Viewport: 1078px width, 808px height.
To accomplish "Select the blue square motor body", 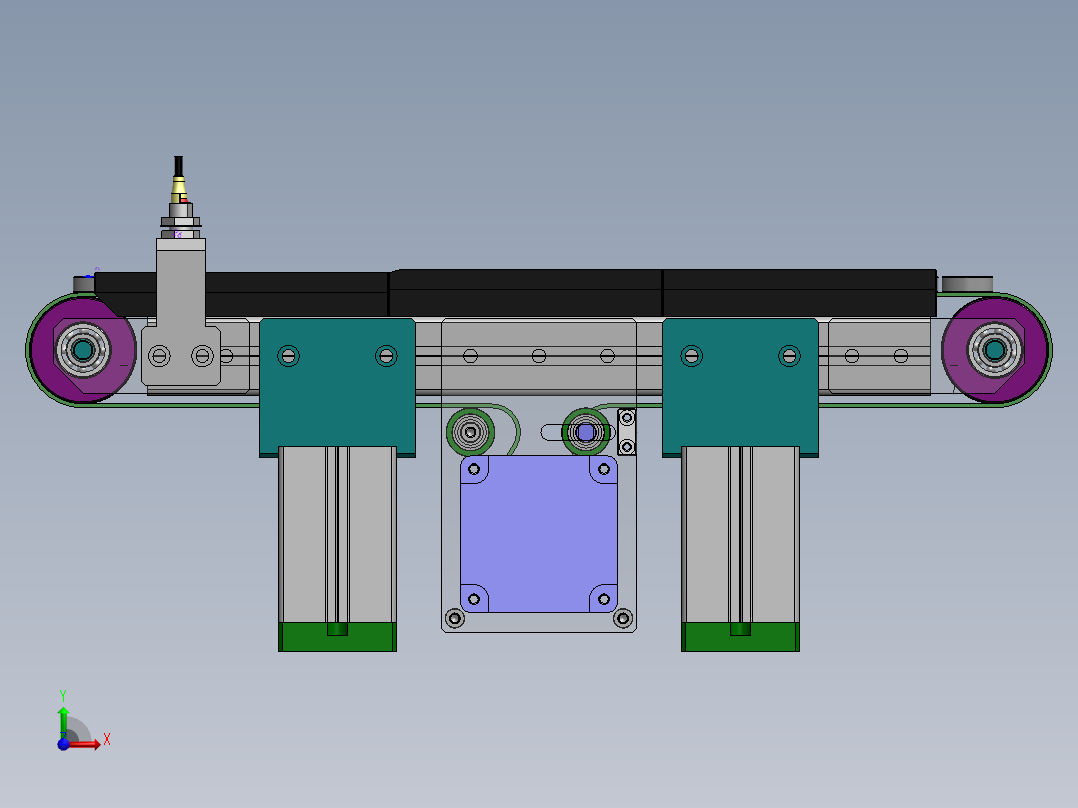I will click(539, 534).
